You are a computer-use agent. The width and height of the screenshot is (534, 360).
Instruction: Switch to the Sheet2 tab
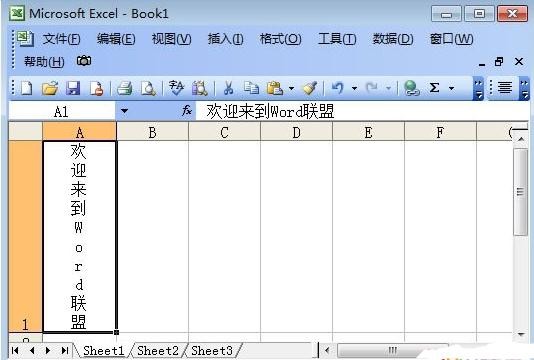(158, 350)
